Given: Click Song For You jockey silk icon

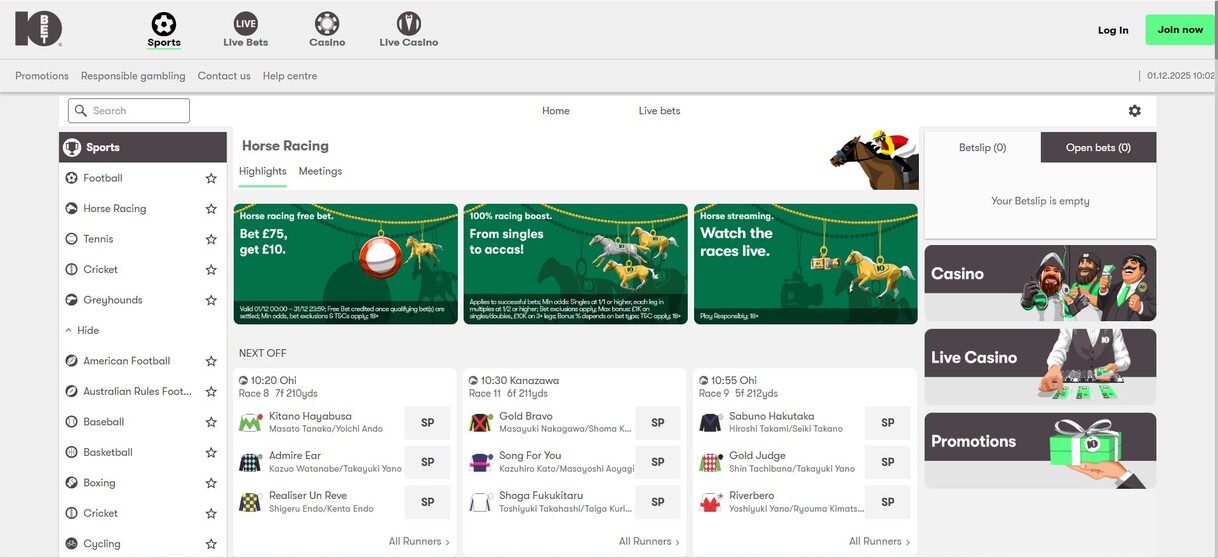Looking at the screenshot, I should (480, 462).
